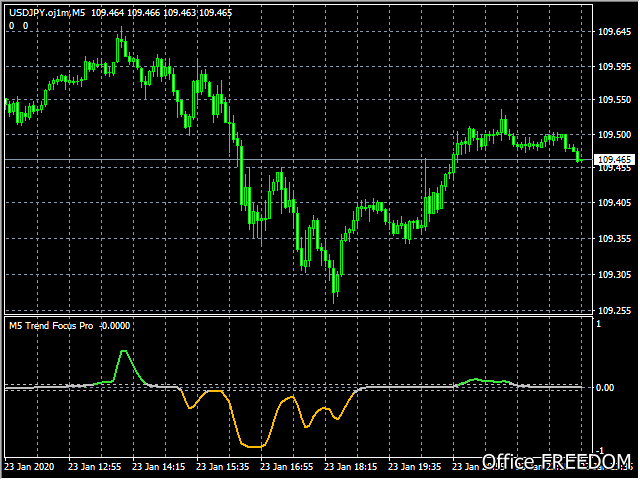This screenshot has height=480, width=640.
Task: Click the 23 Jan 2020 time label
Action: pos(29,467)
